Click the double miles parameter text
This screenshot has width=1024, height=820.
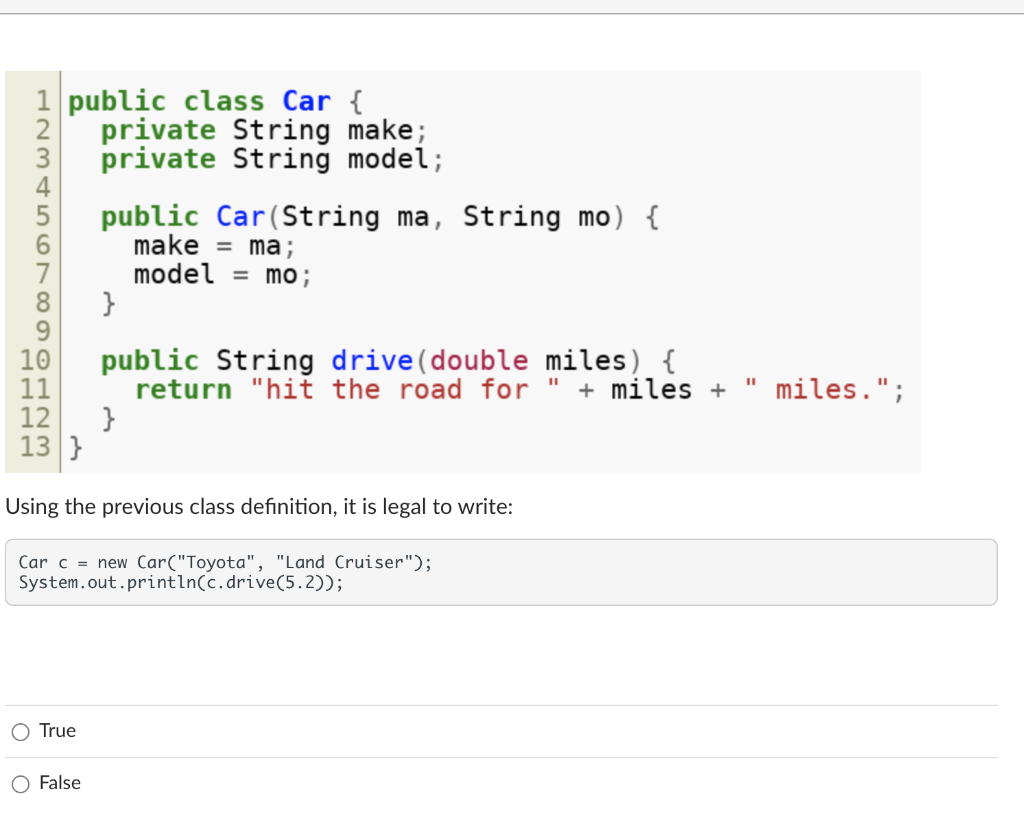pos(530,360)
